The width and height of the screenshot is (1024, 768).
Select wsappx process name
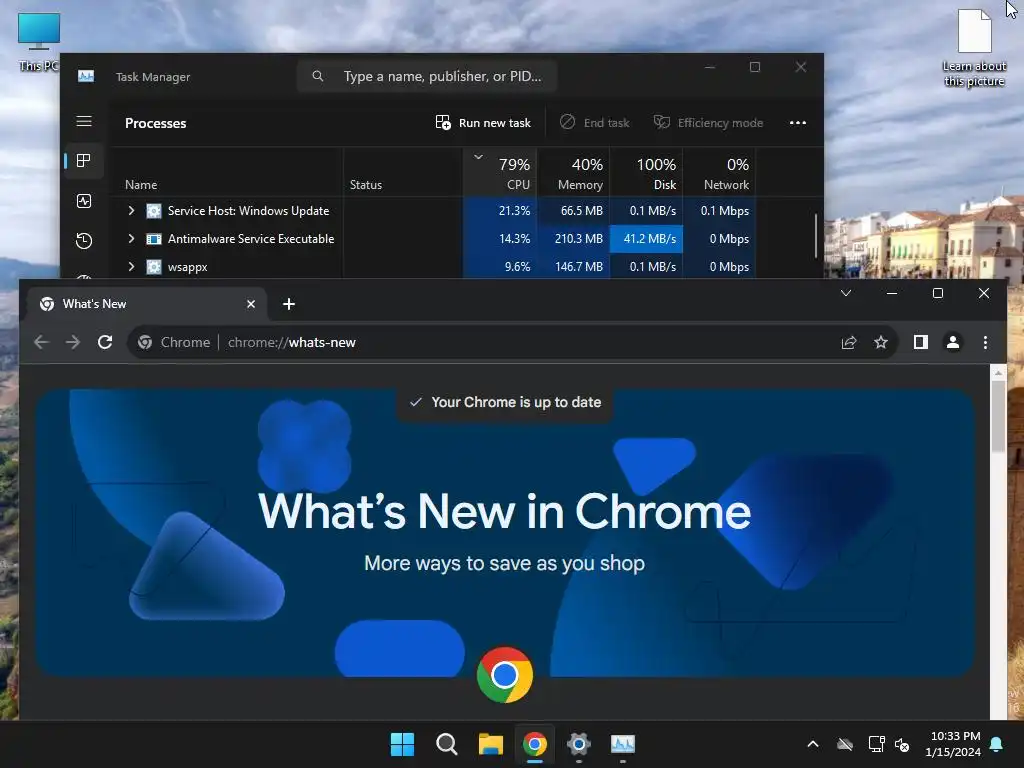[x=187, y=267]
